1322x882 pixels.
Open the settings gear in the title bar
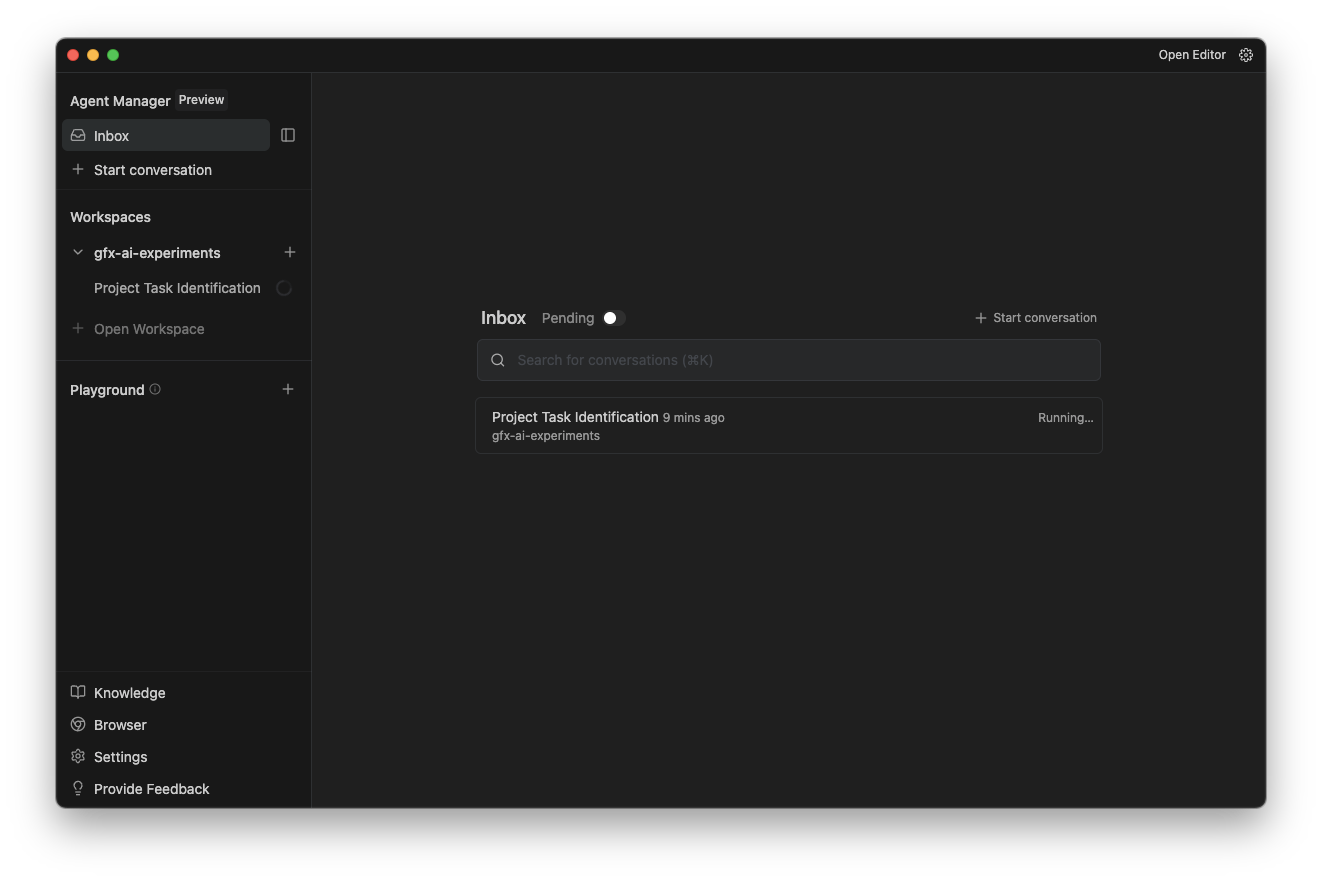click(1245, 55)
